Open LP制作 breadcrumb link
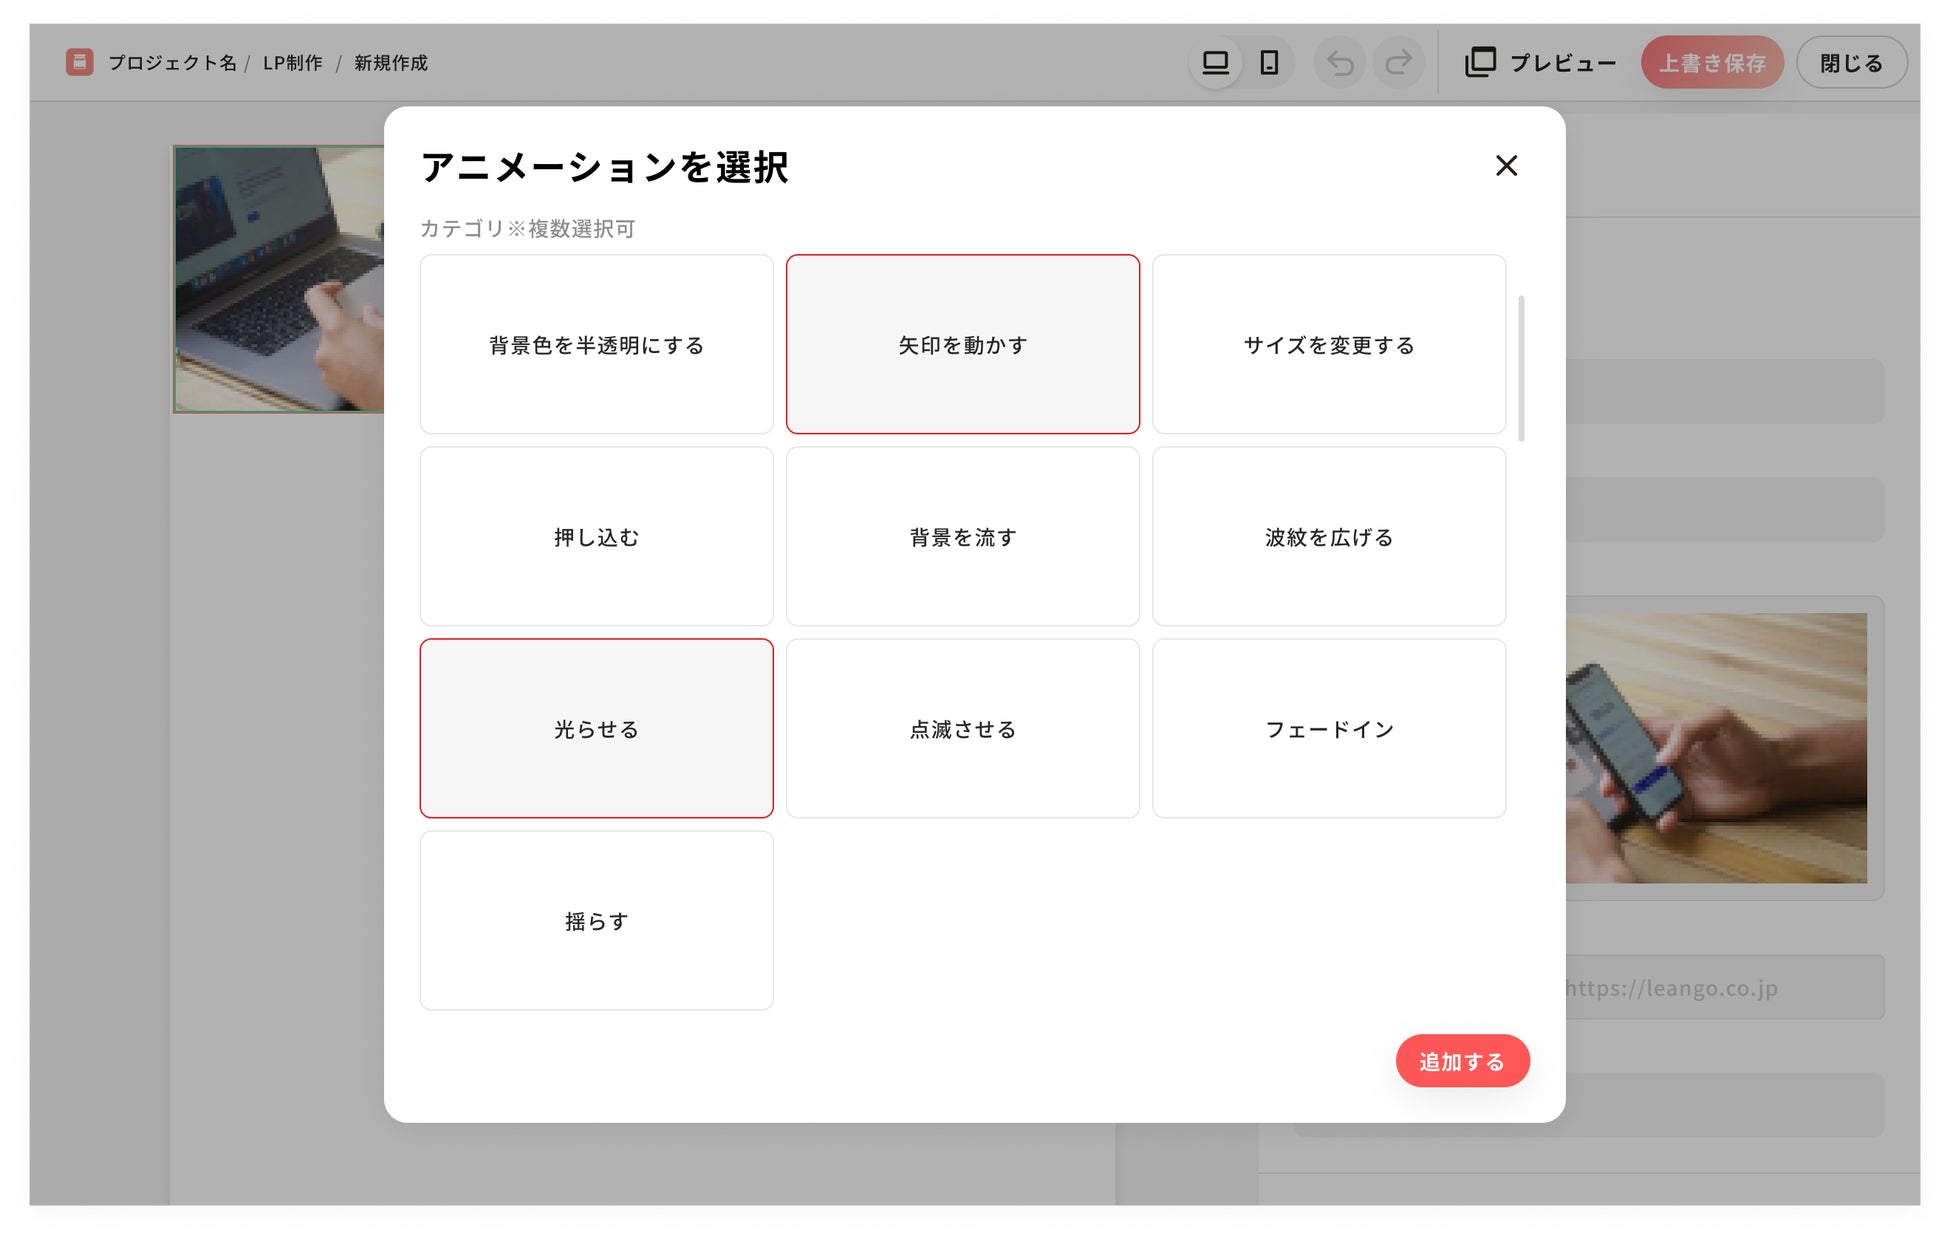 click(x=292, y=63)
